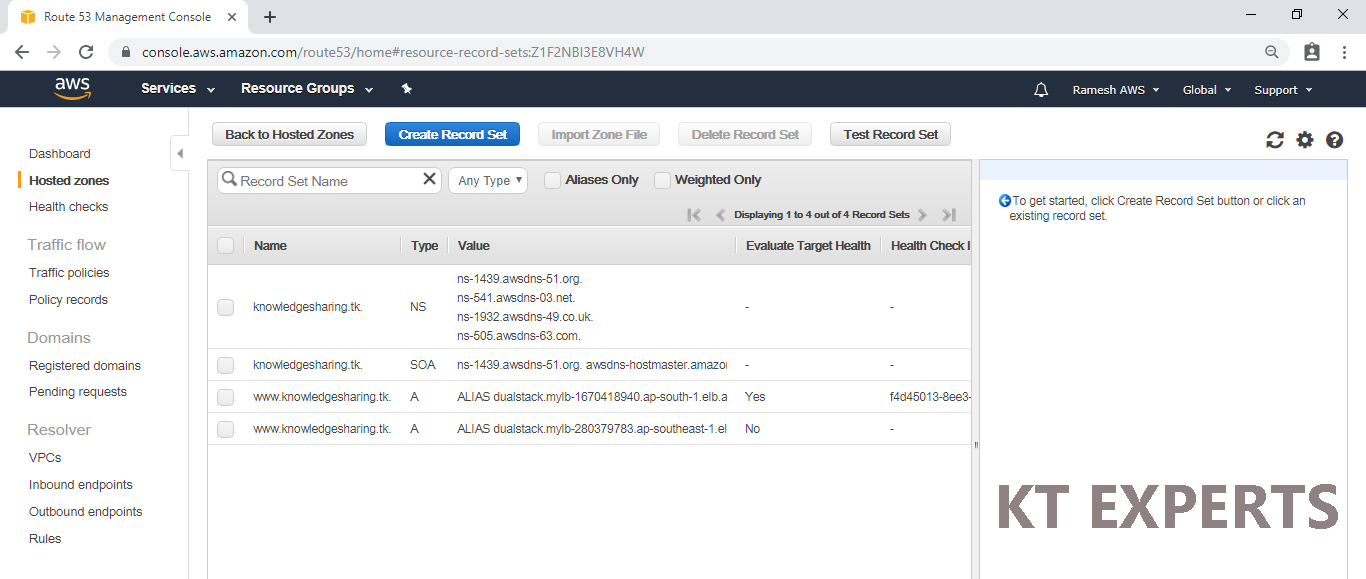Open Registered domains in the sidebar
This screenshot has height=579, width=1366.
click(85, 366)
